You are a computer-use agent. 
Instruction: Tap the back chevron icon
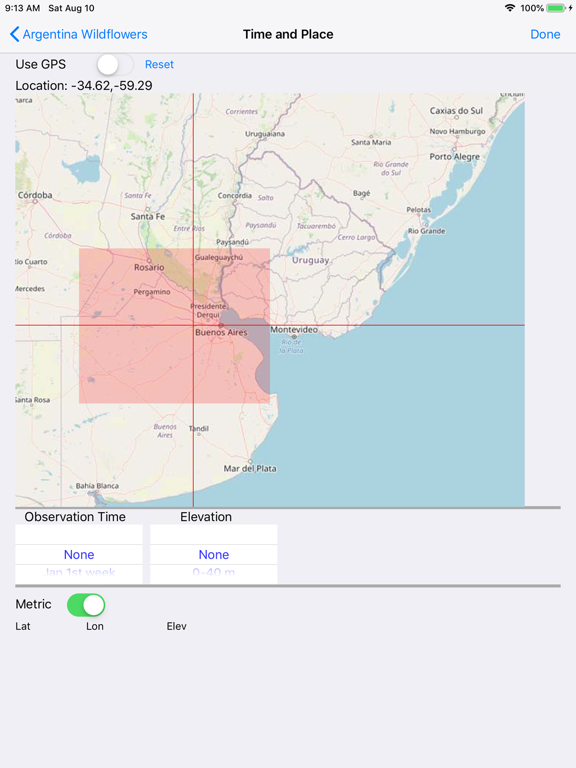[x=15, y=34]
